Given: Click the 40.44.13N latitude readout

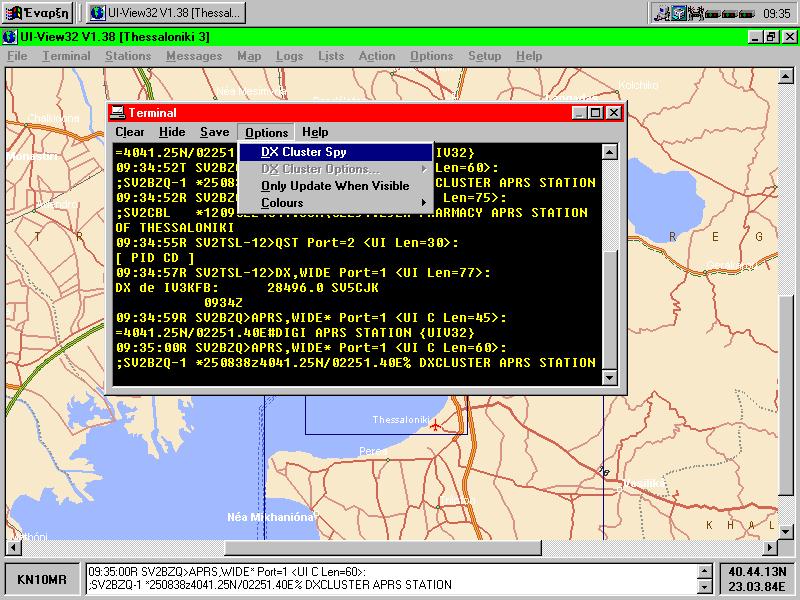Looking at the screenshot, I should click(x=757, y=571).
